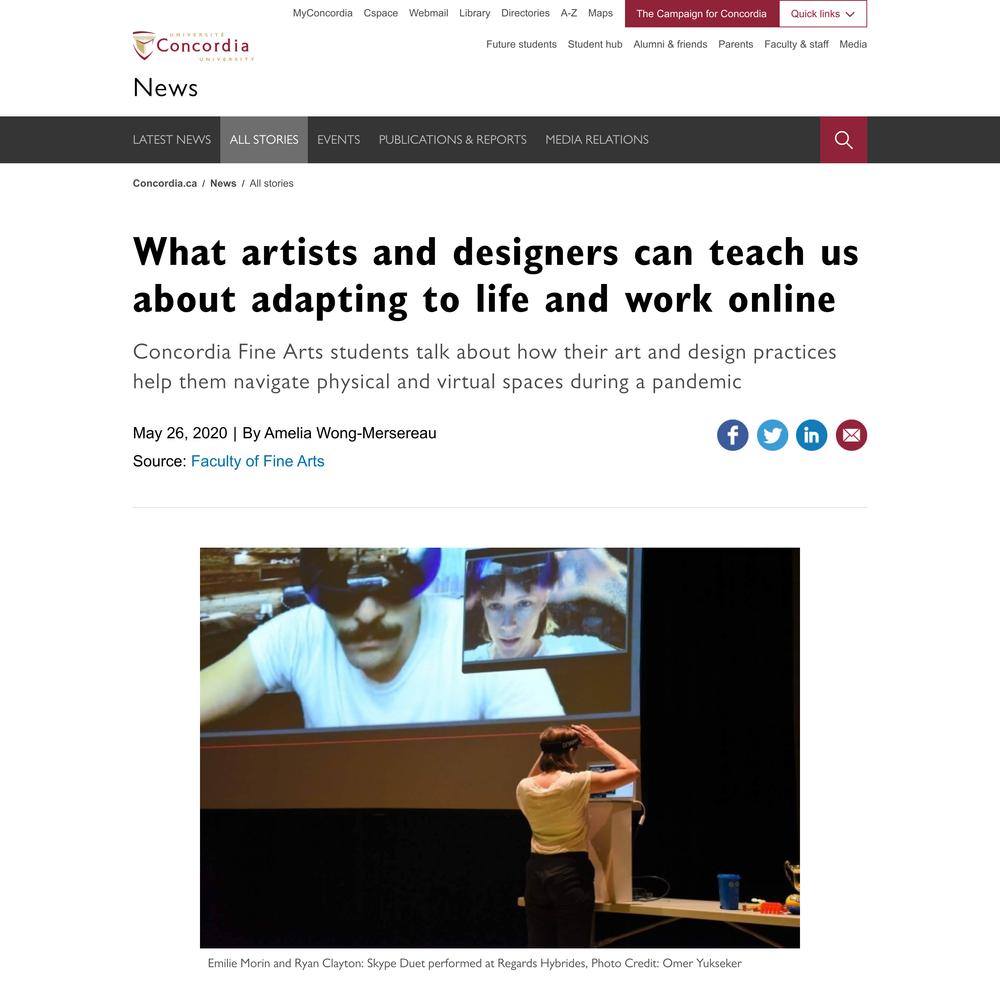This screenshot has width=1000, height=1000.
Task: Click the article headline text
Action: coord(496,276)
